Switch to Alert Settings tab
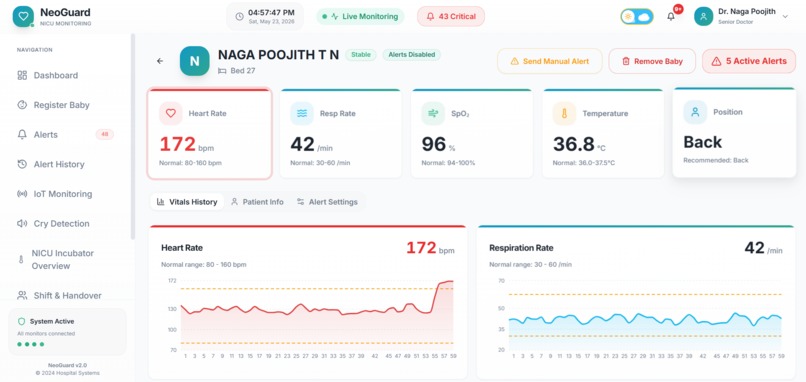 [327, 202]
